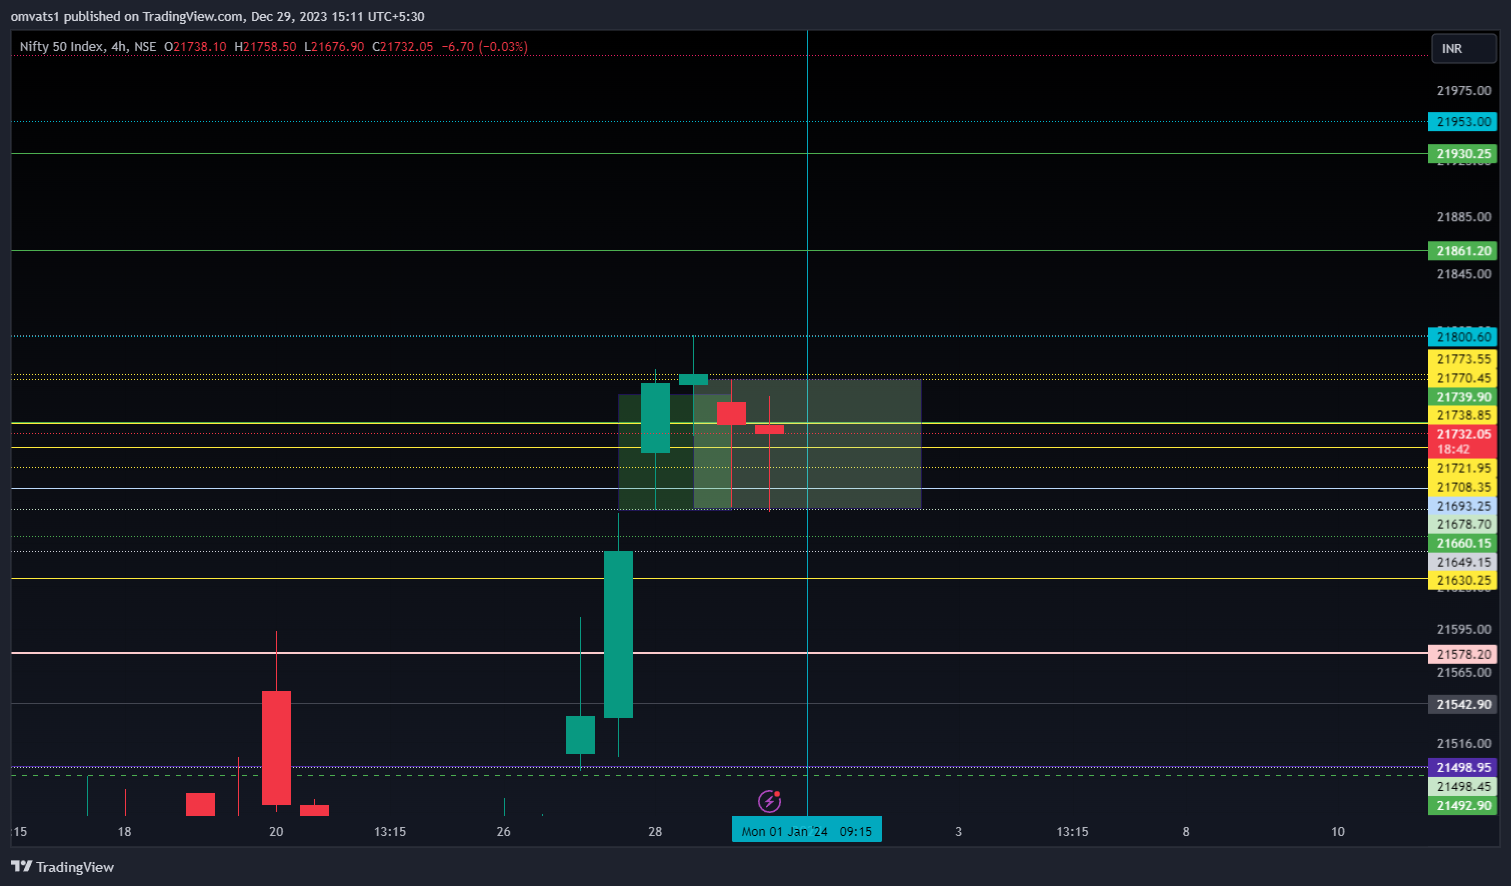Click the 21975.00 price scale value

[1463, 91]
